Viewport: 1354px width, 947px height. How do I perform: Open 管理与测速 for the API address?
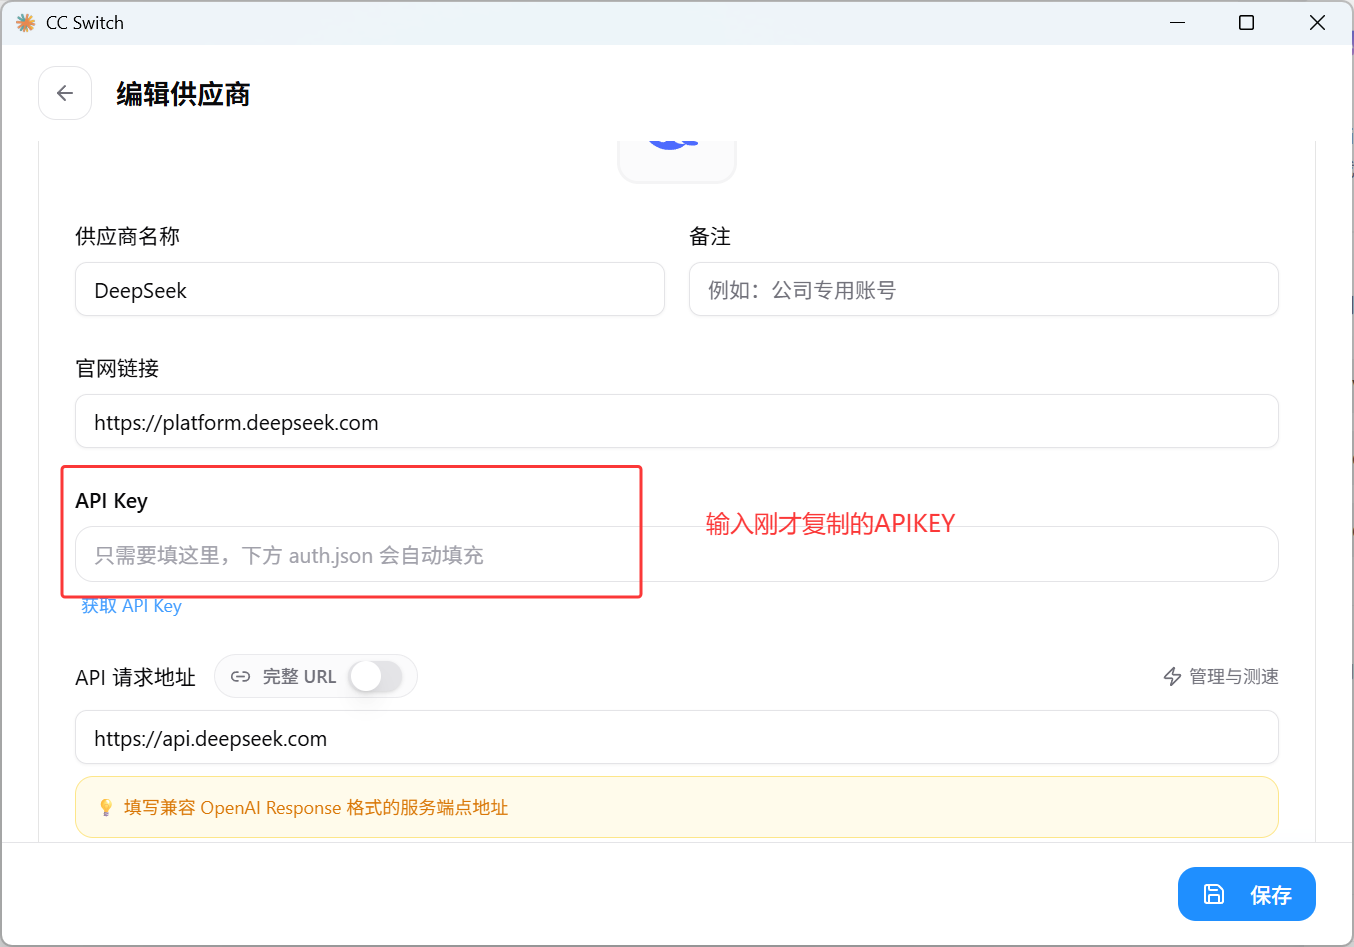tap(1221, 677)
